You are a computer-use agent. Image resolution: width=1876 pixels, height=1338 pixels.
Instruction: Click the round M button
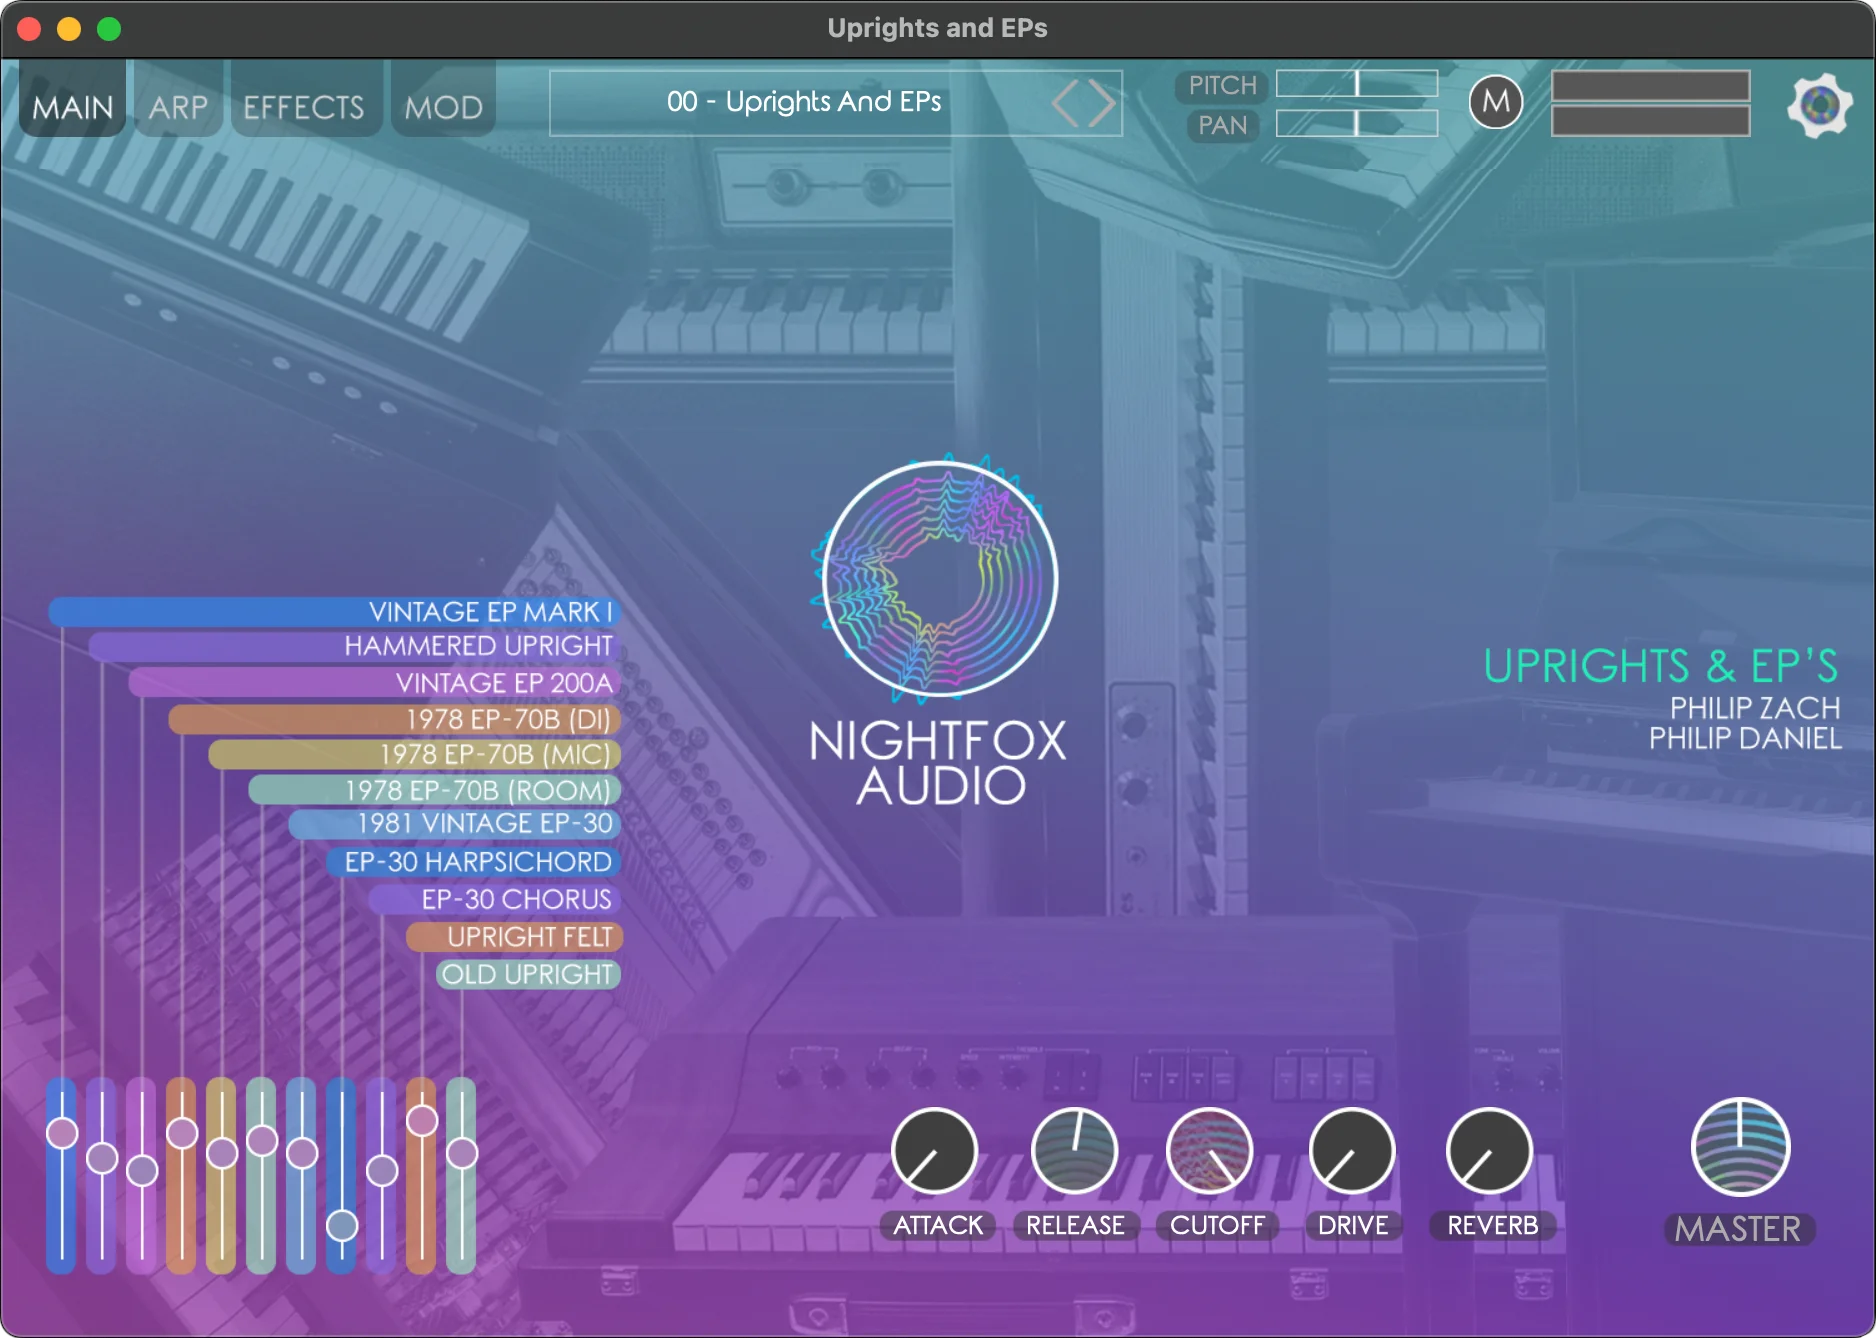(x=1496, y=101)
